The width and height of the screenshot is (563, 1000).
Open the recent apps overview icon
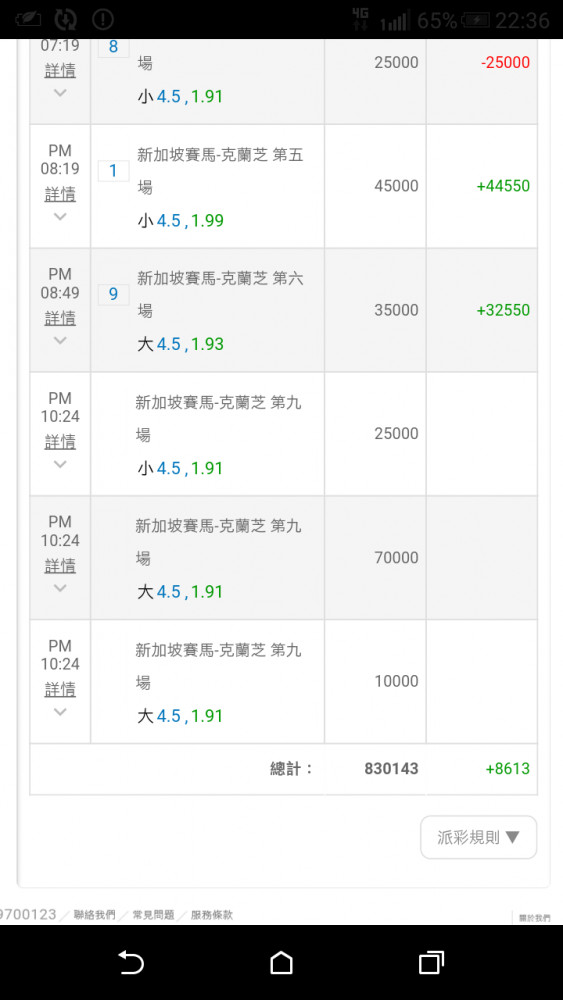432,962
